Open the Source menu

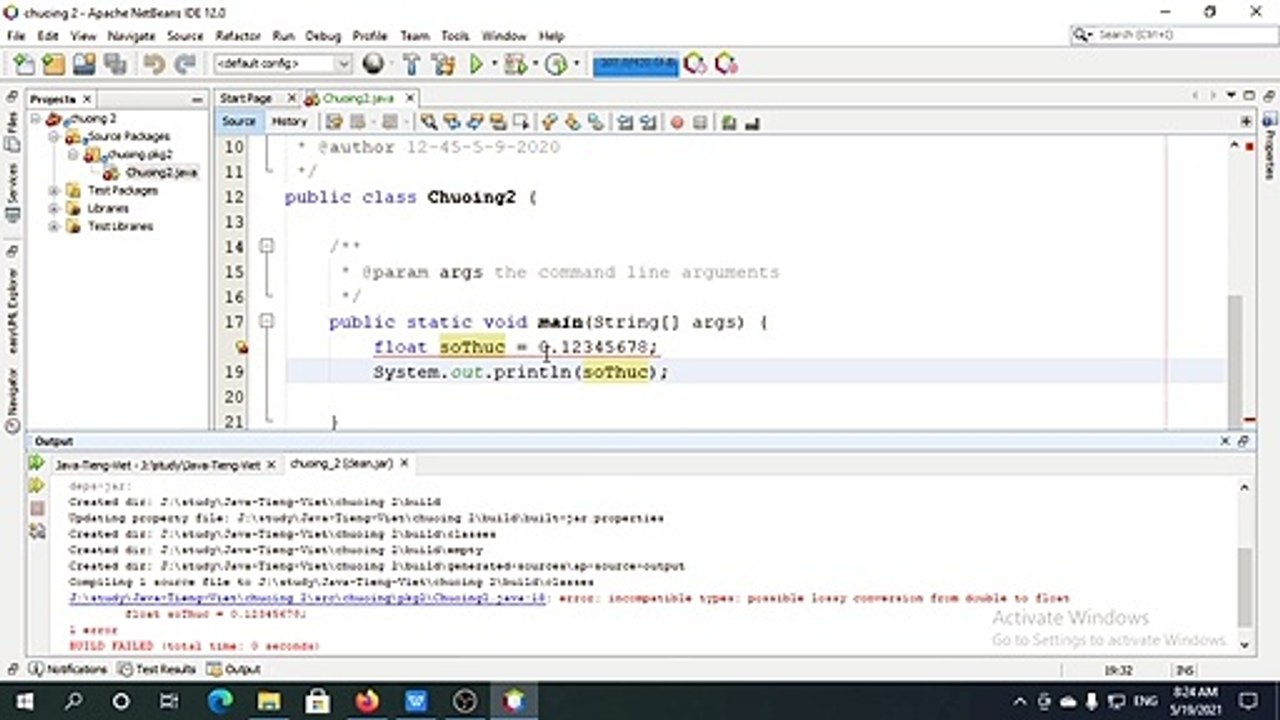tap(185, 36)
